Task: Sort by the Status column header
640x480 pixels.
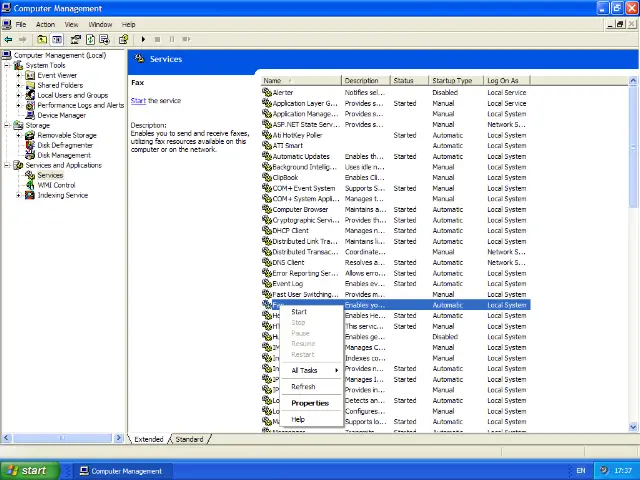Action: coord(409,80)
